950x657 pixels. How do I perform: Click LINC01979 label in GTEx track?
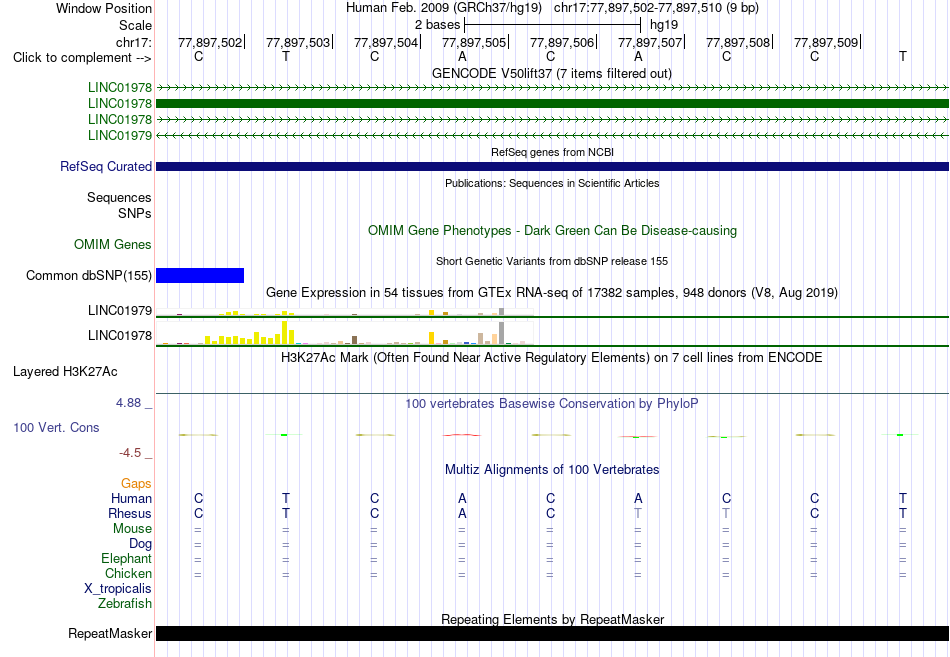(120, 310)
